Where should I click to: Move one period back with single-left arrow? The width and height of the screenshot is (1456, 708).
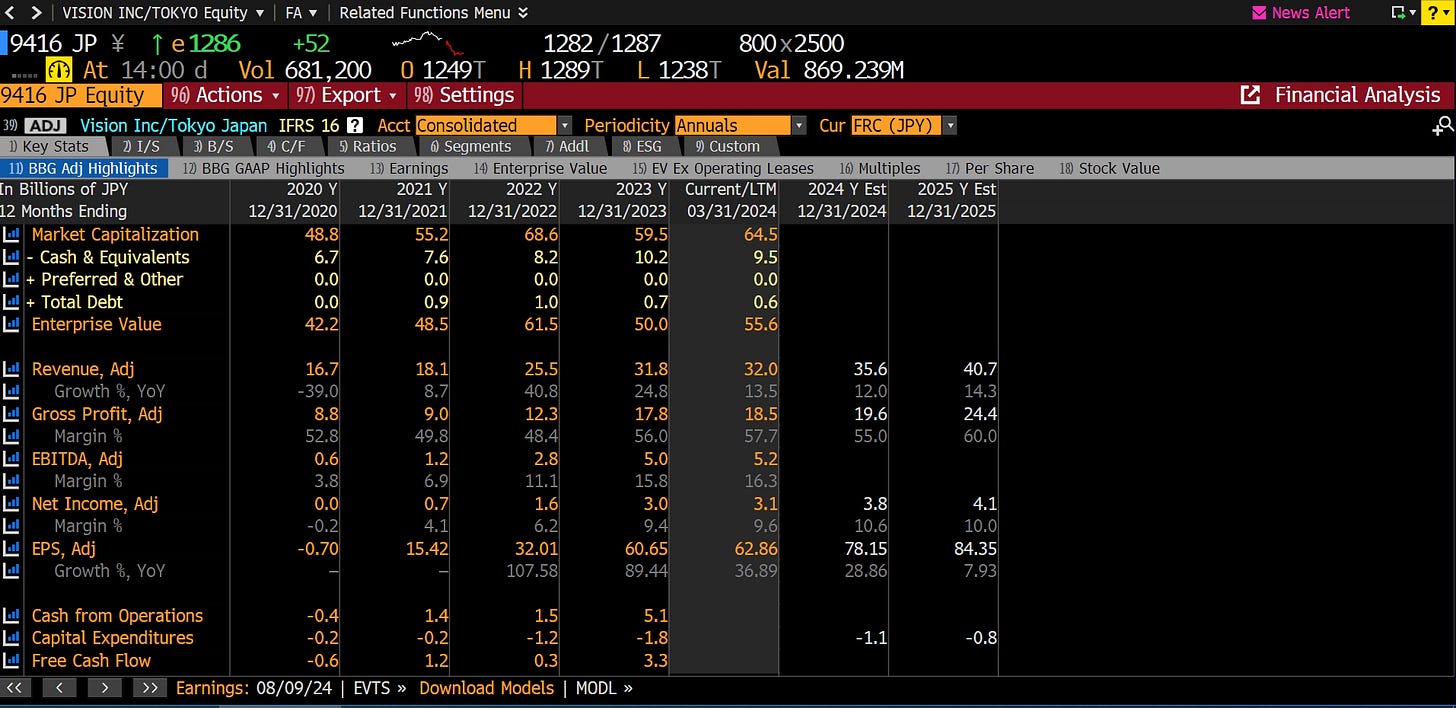point(61,688)
